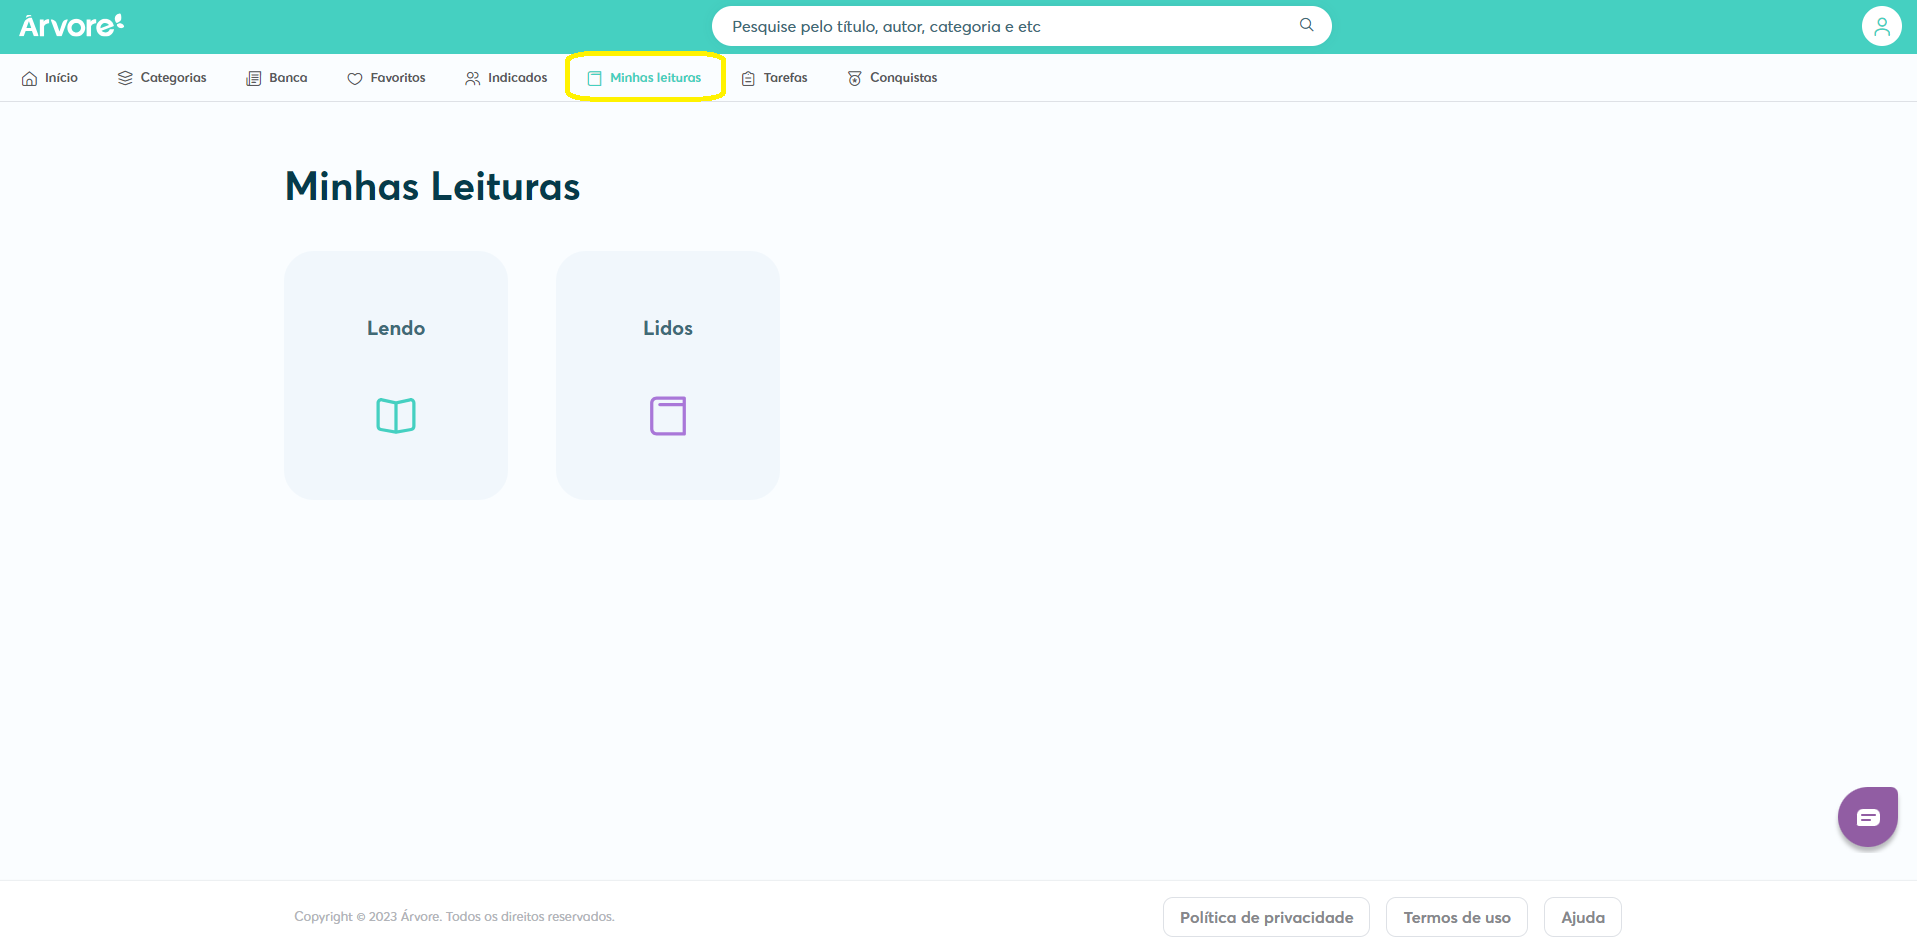Click the Banca newspaper icon
Image resolution: width=1917 pixels, height=947 pixels.
pyautogui.click(x=254, y=78)
